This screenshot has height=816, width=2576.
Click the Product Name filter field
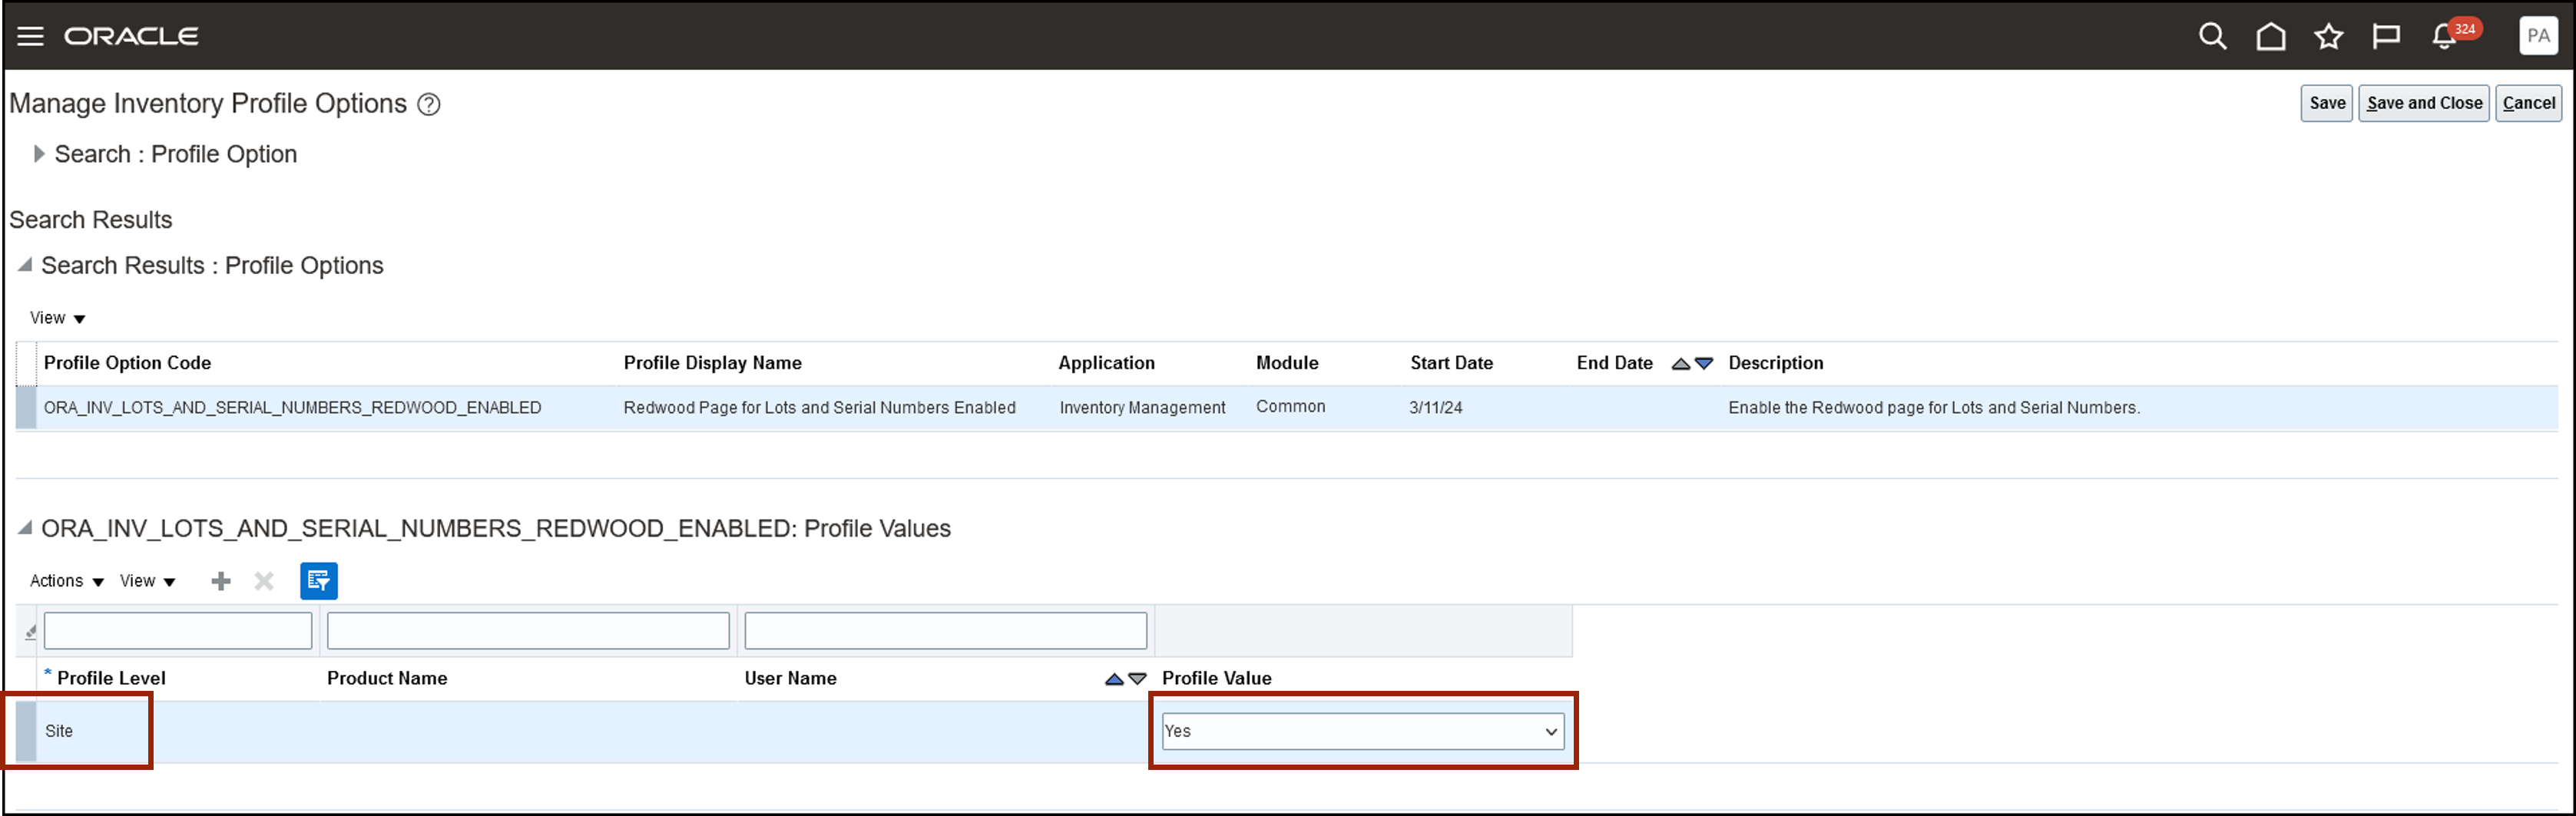pyautogui.click(x=528, y=631)
